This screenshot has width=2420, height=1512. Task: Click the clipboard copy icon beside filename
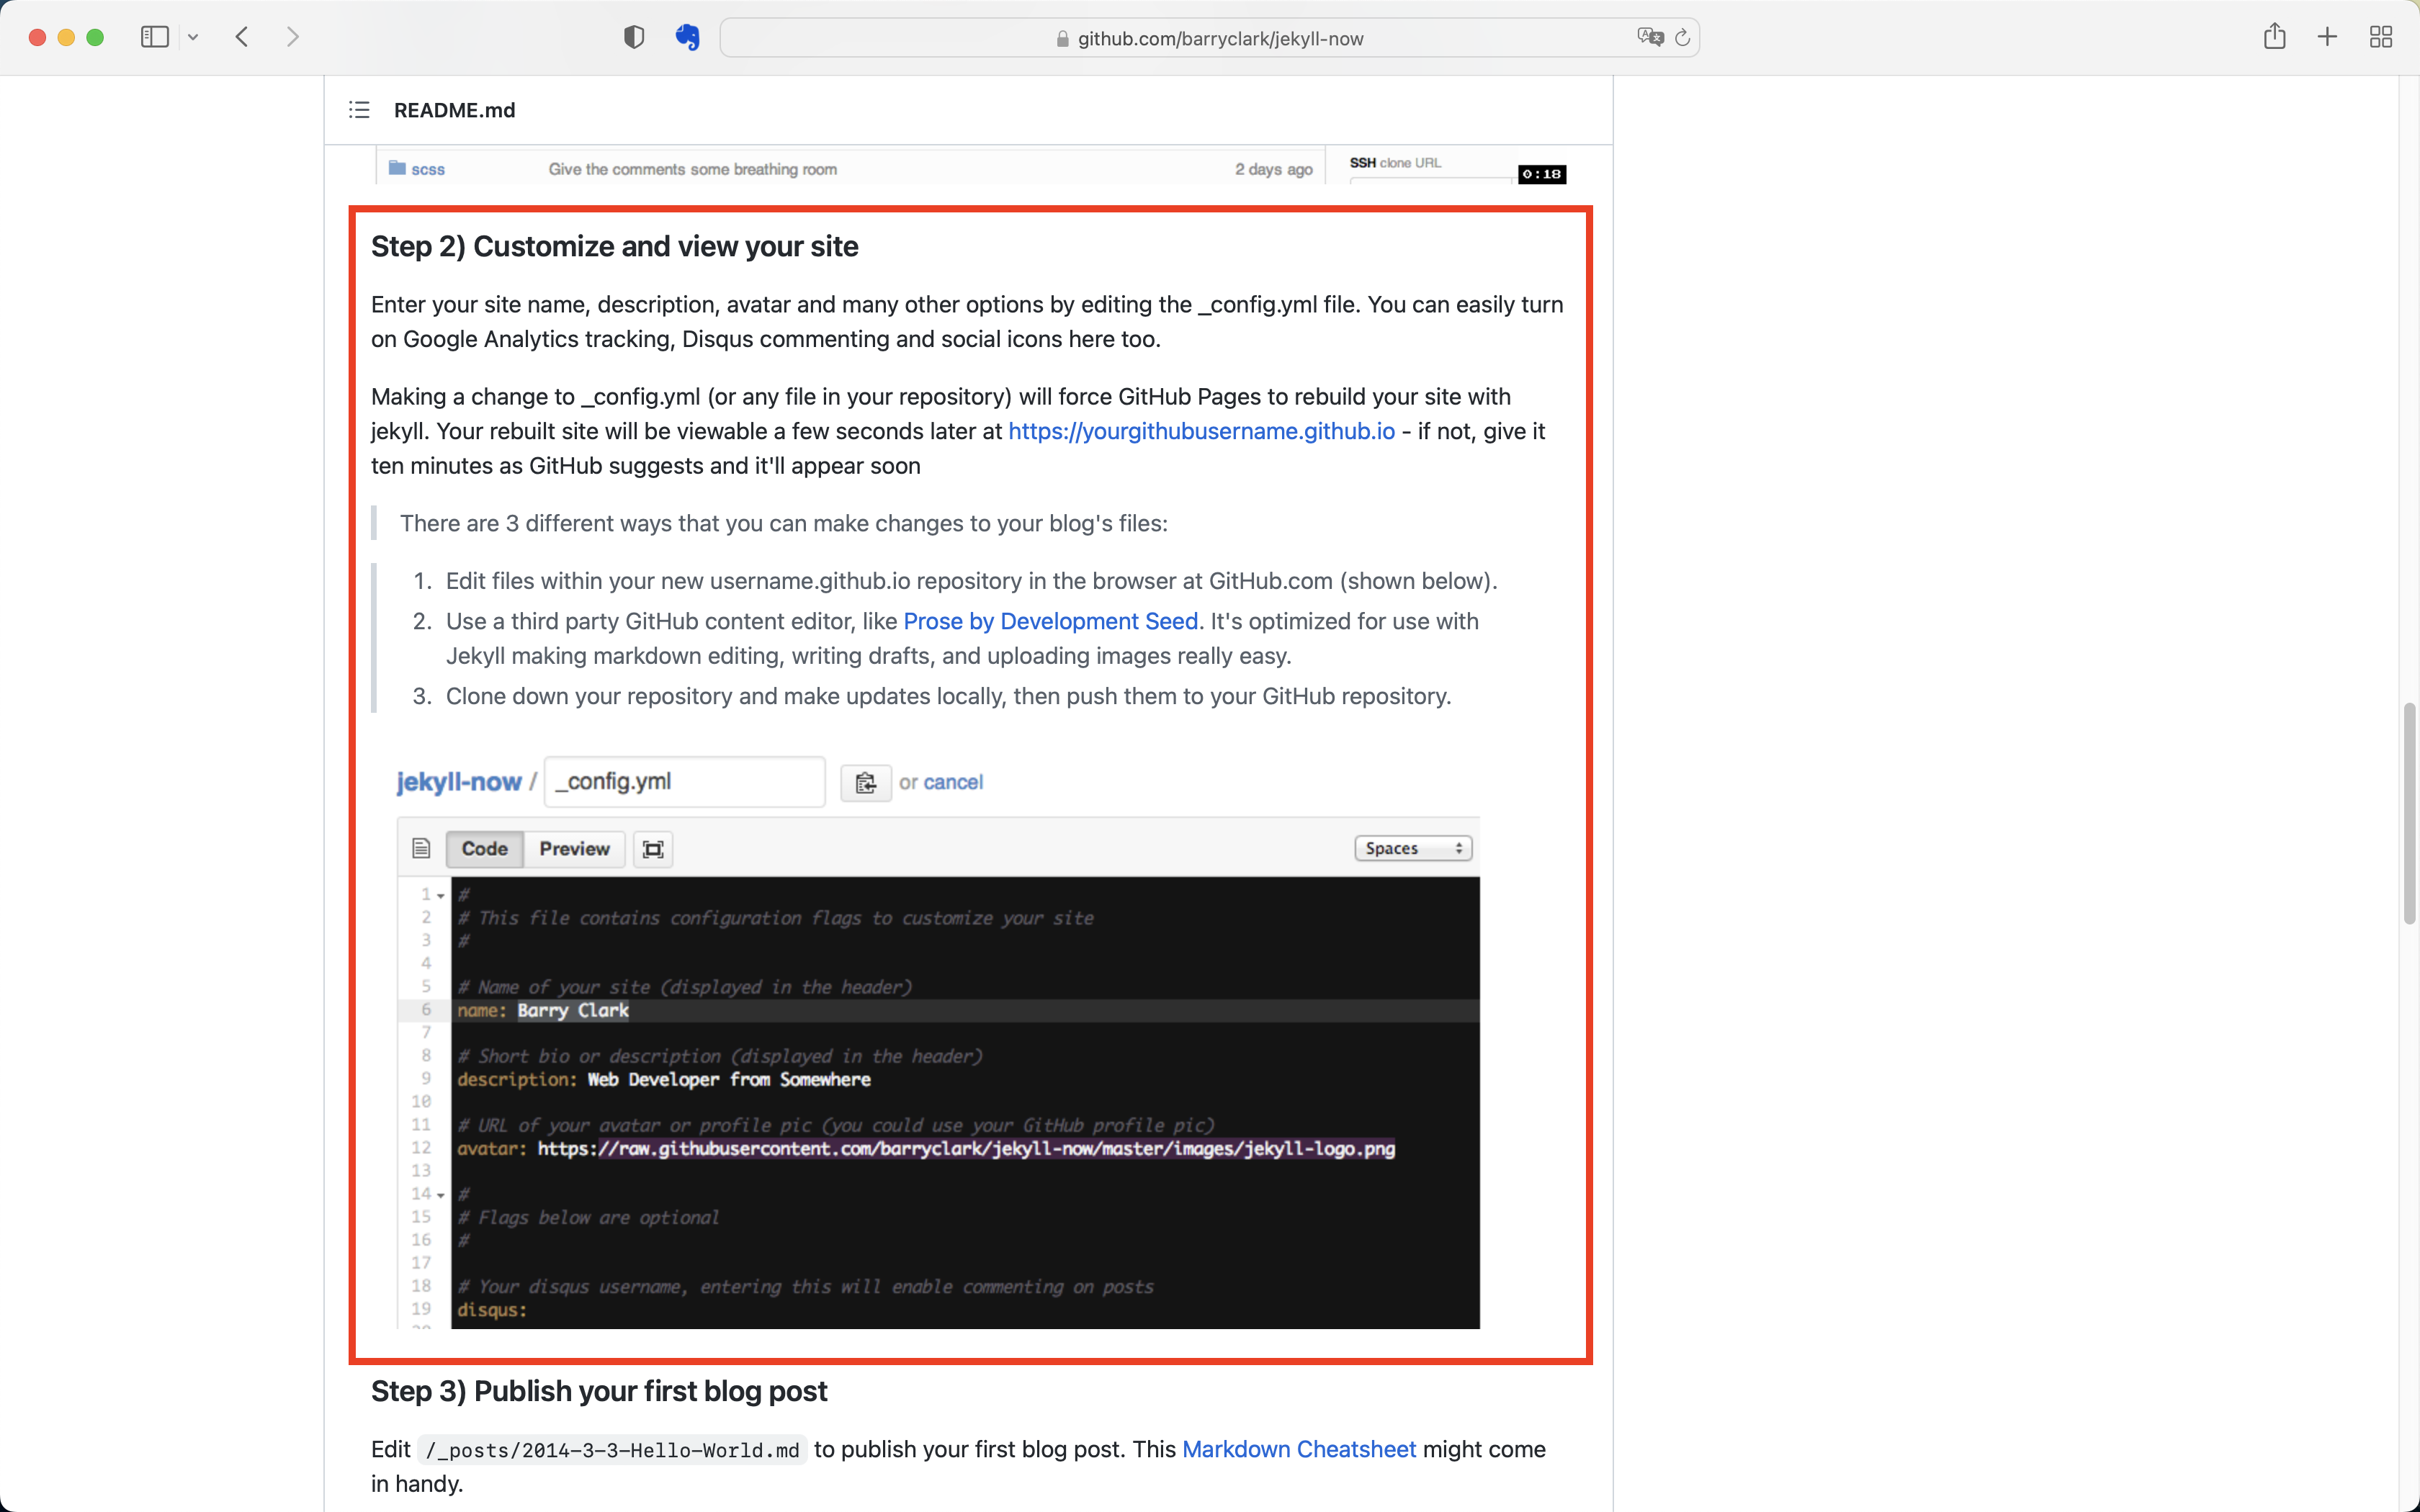[866, 782]
